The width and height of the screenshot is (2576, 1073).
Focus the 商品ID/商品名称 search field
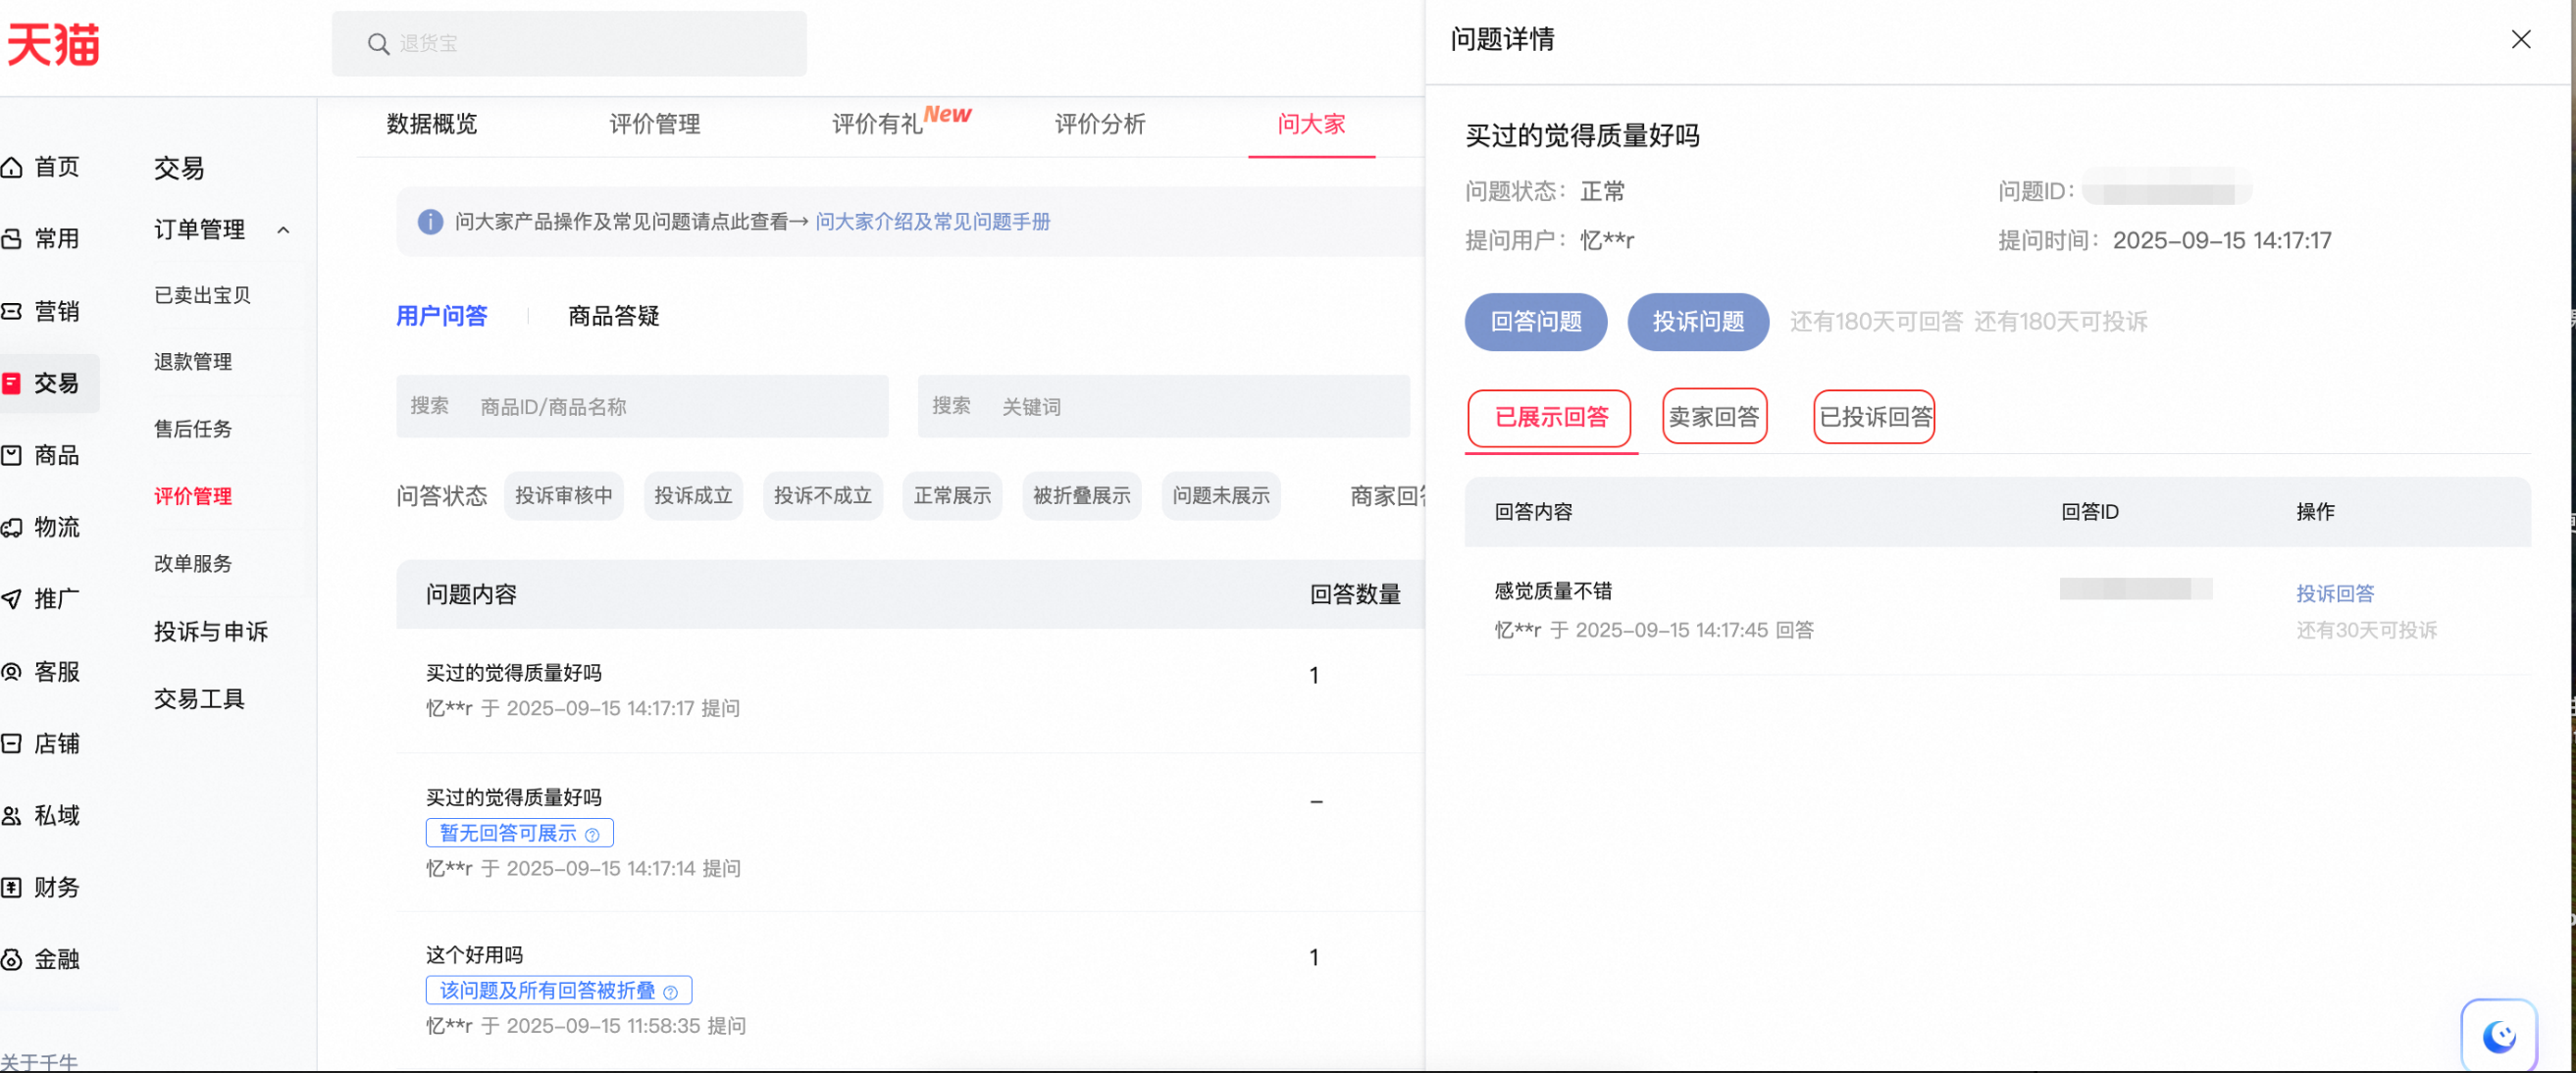[x=642, y=407]
